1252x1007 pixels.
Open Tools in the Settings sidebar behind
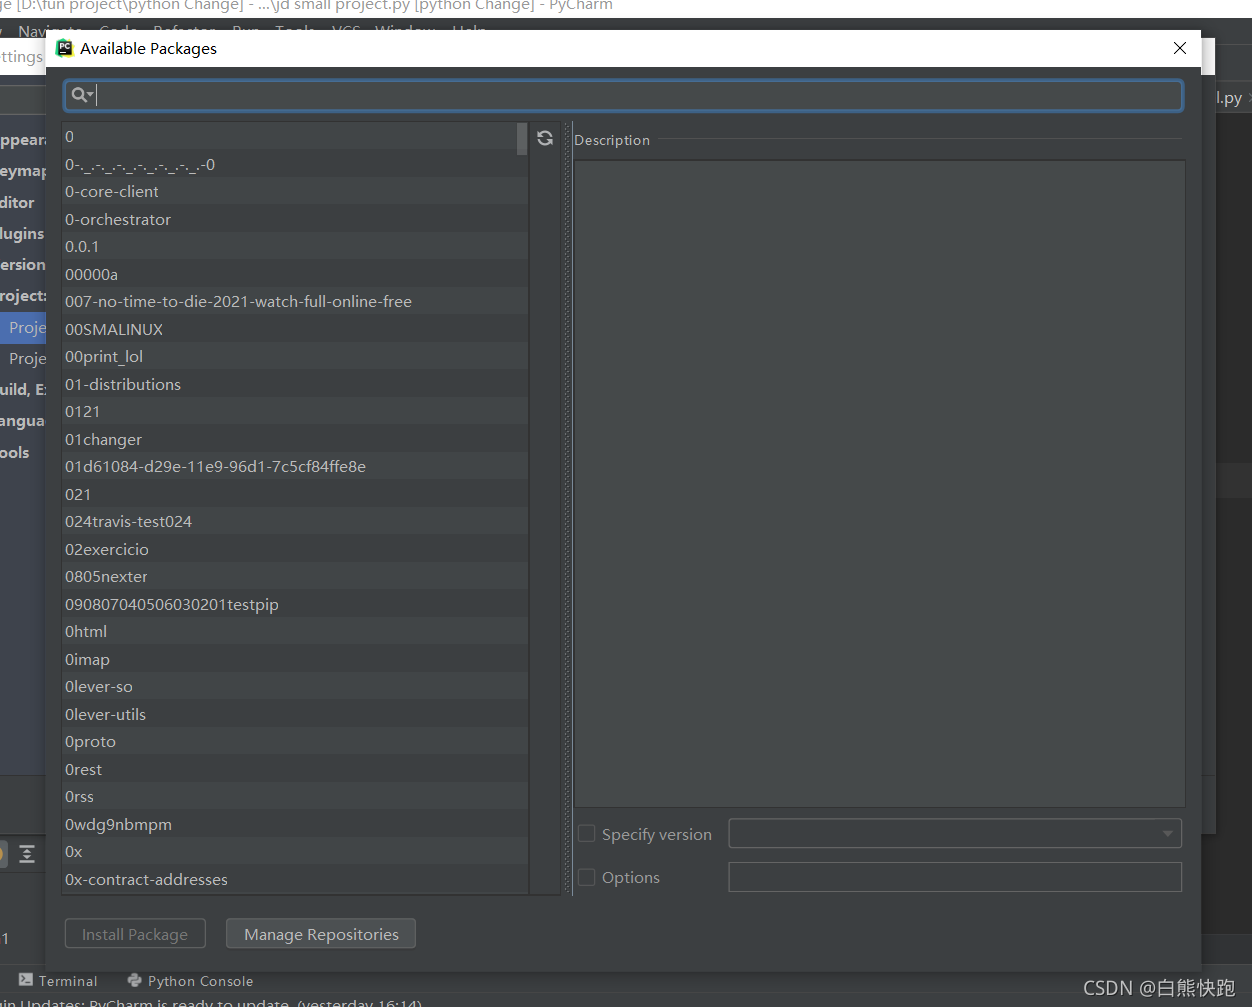click(x=15, y=452)
